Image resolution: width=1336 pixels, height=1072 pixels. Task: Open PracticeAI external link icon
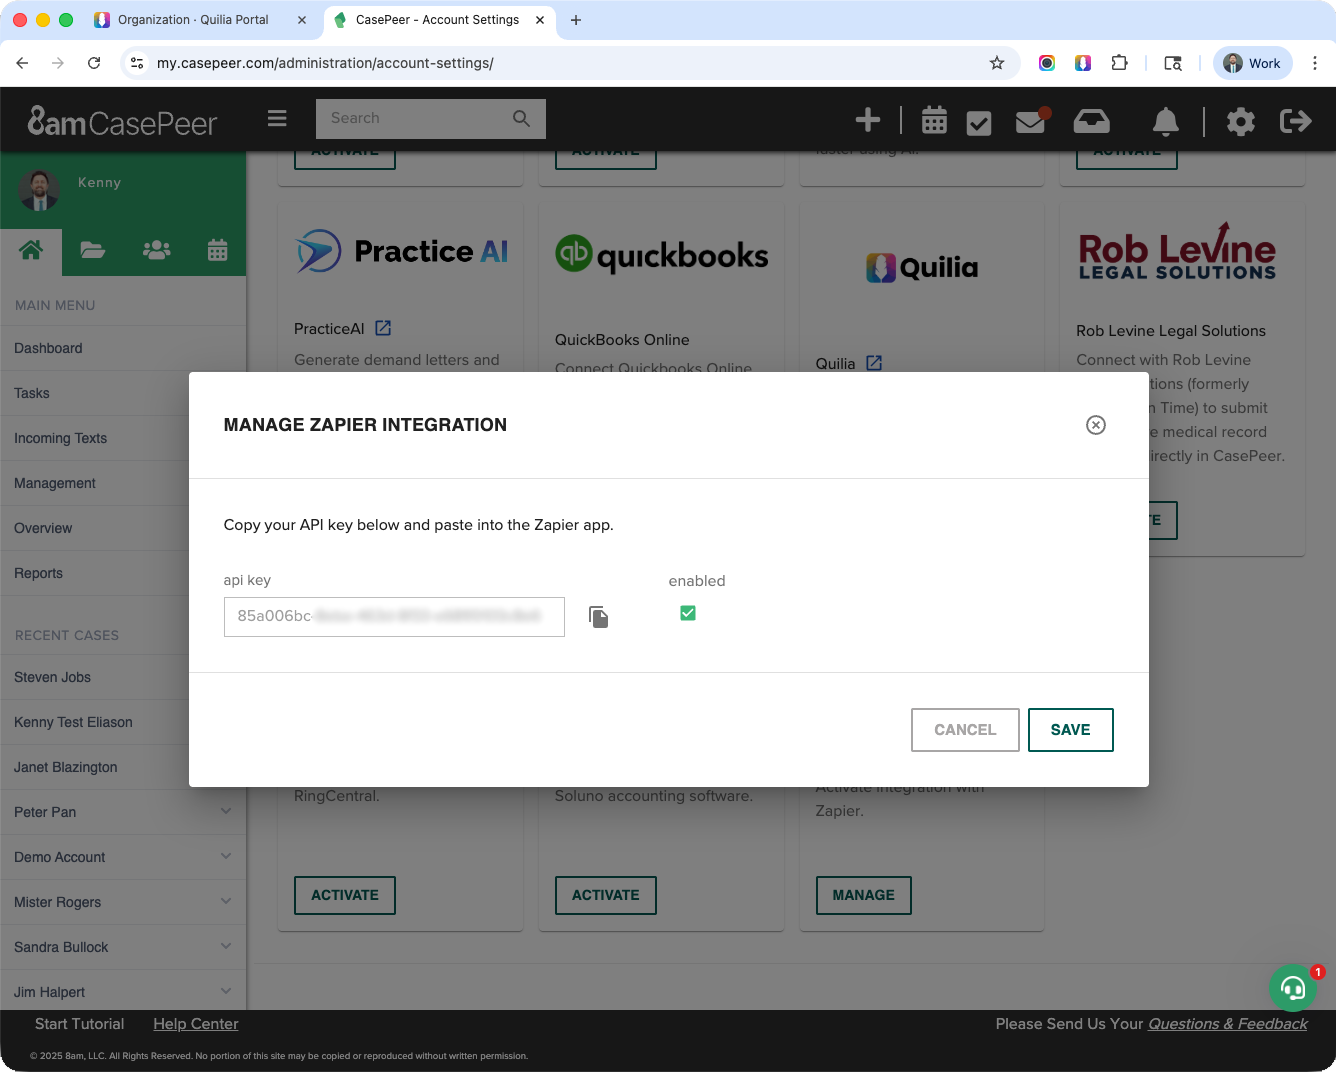click(383, 328)
